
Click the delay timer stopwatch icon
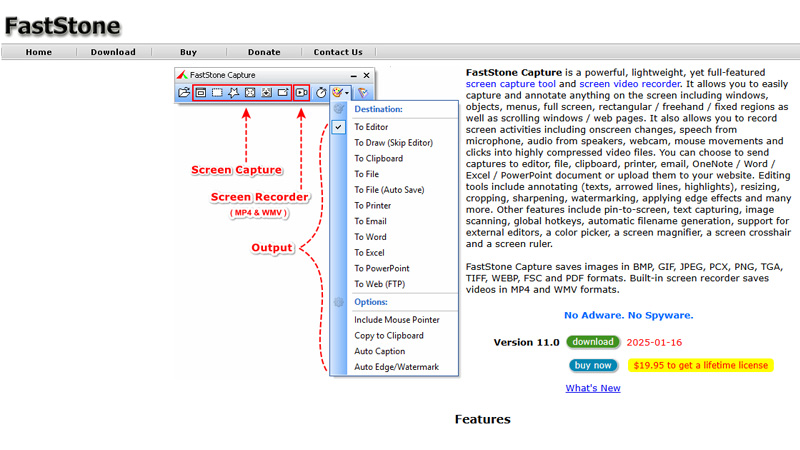pos(321,92)
